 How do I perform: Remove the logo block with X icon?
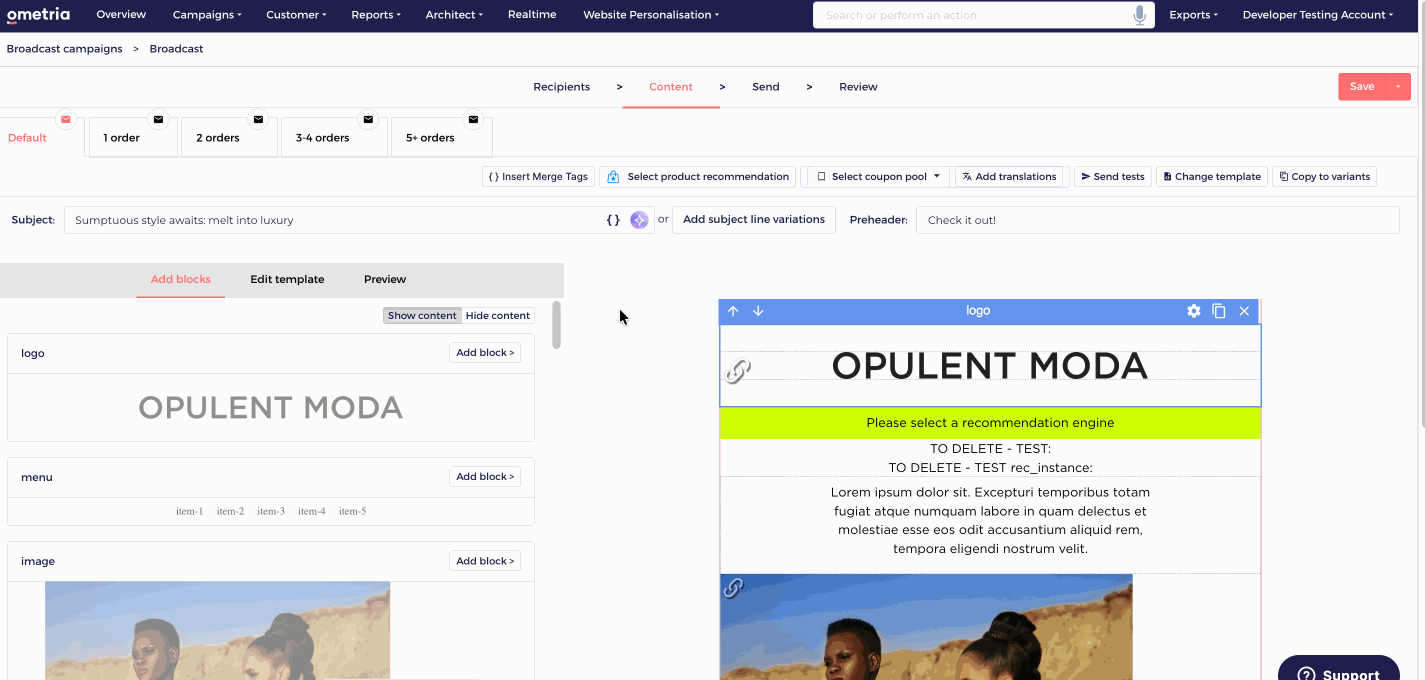click(1245, 311)
